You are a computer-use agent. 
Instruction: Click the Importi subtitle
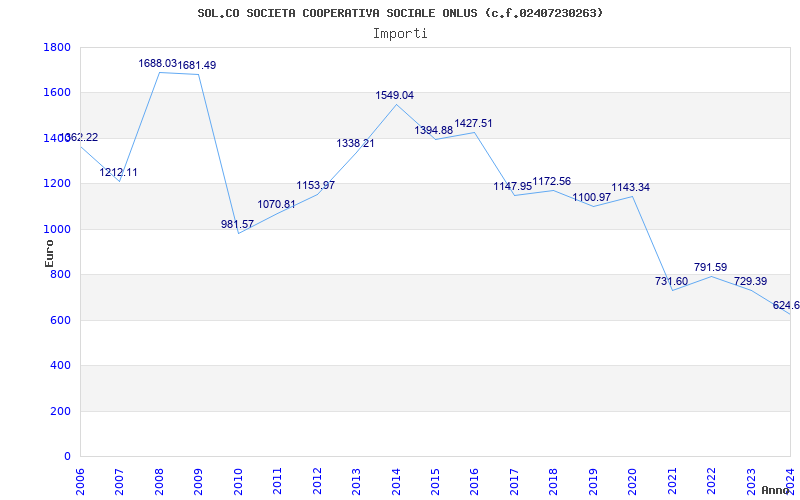400,34
